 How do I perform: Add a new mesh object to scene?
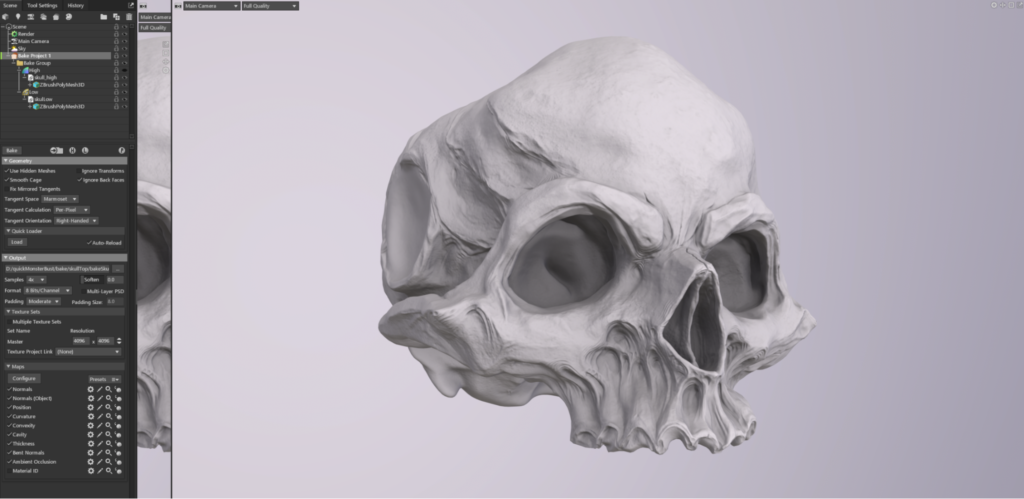tap(5, 16)
